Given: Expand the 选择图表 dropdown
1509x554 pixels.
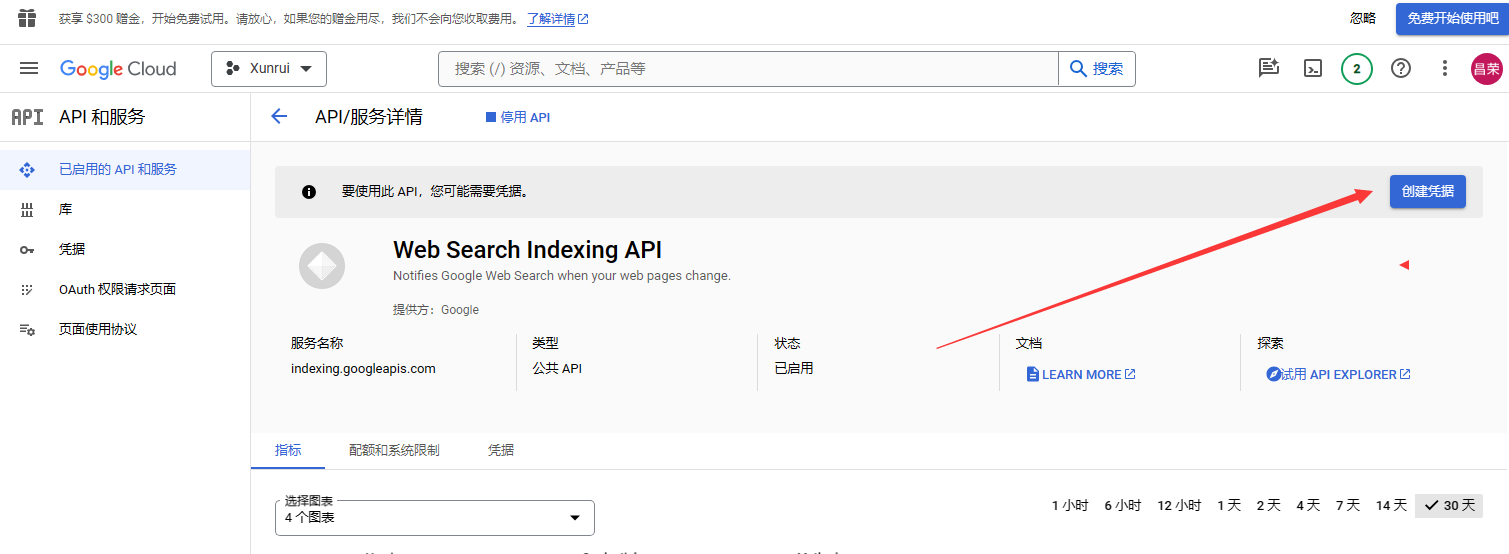Looking at the screenshot, I should tap(435, 518).
